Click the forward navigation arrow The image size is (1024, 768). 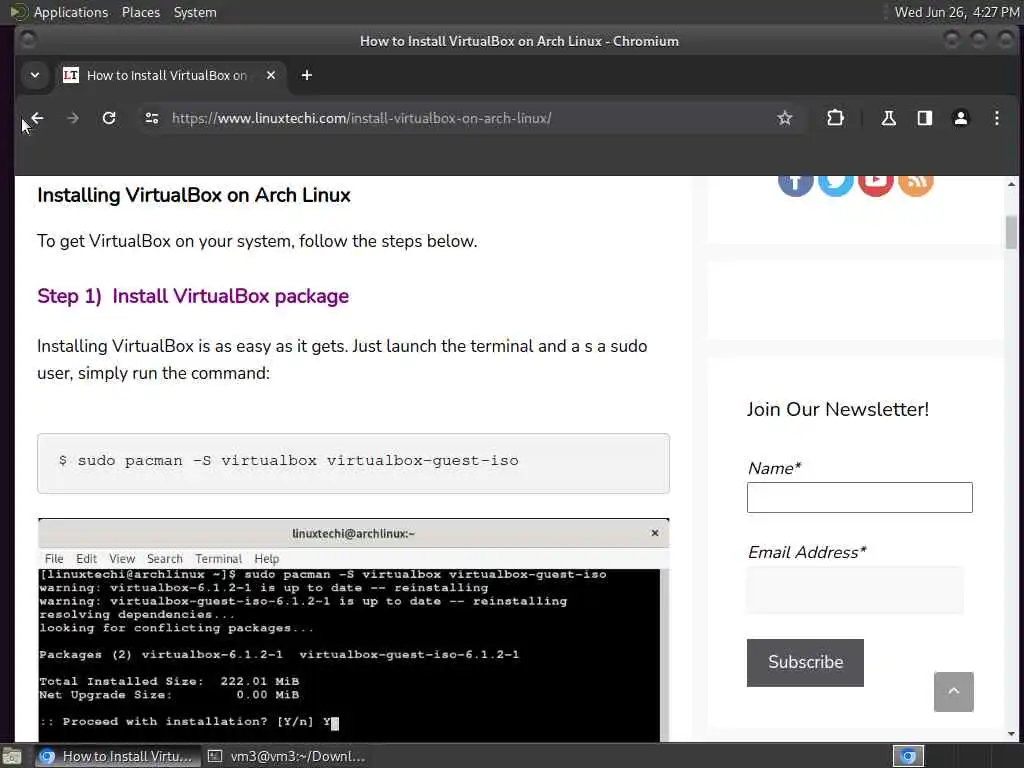tap(73, 118)
